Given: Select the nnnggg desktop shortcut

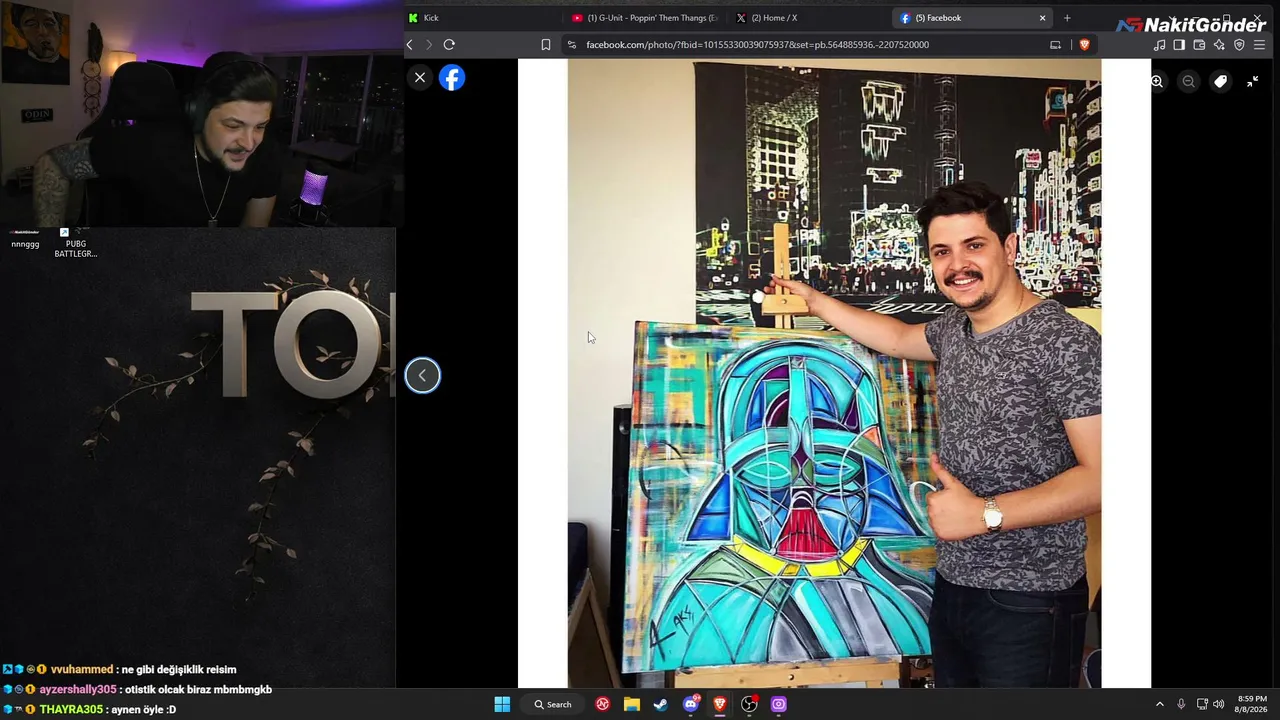Looking at the screenshot, I should 25,238.
